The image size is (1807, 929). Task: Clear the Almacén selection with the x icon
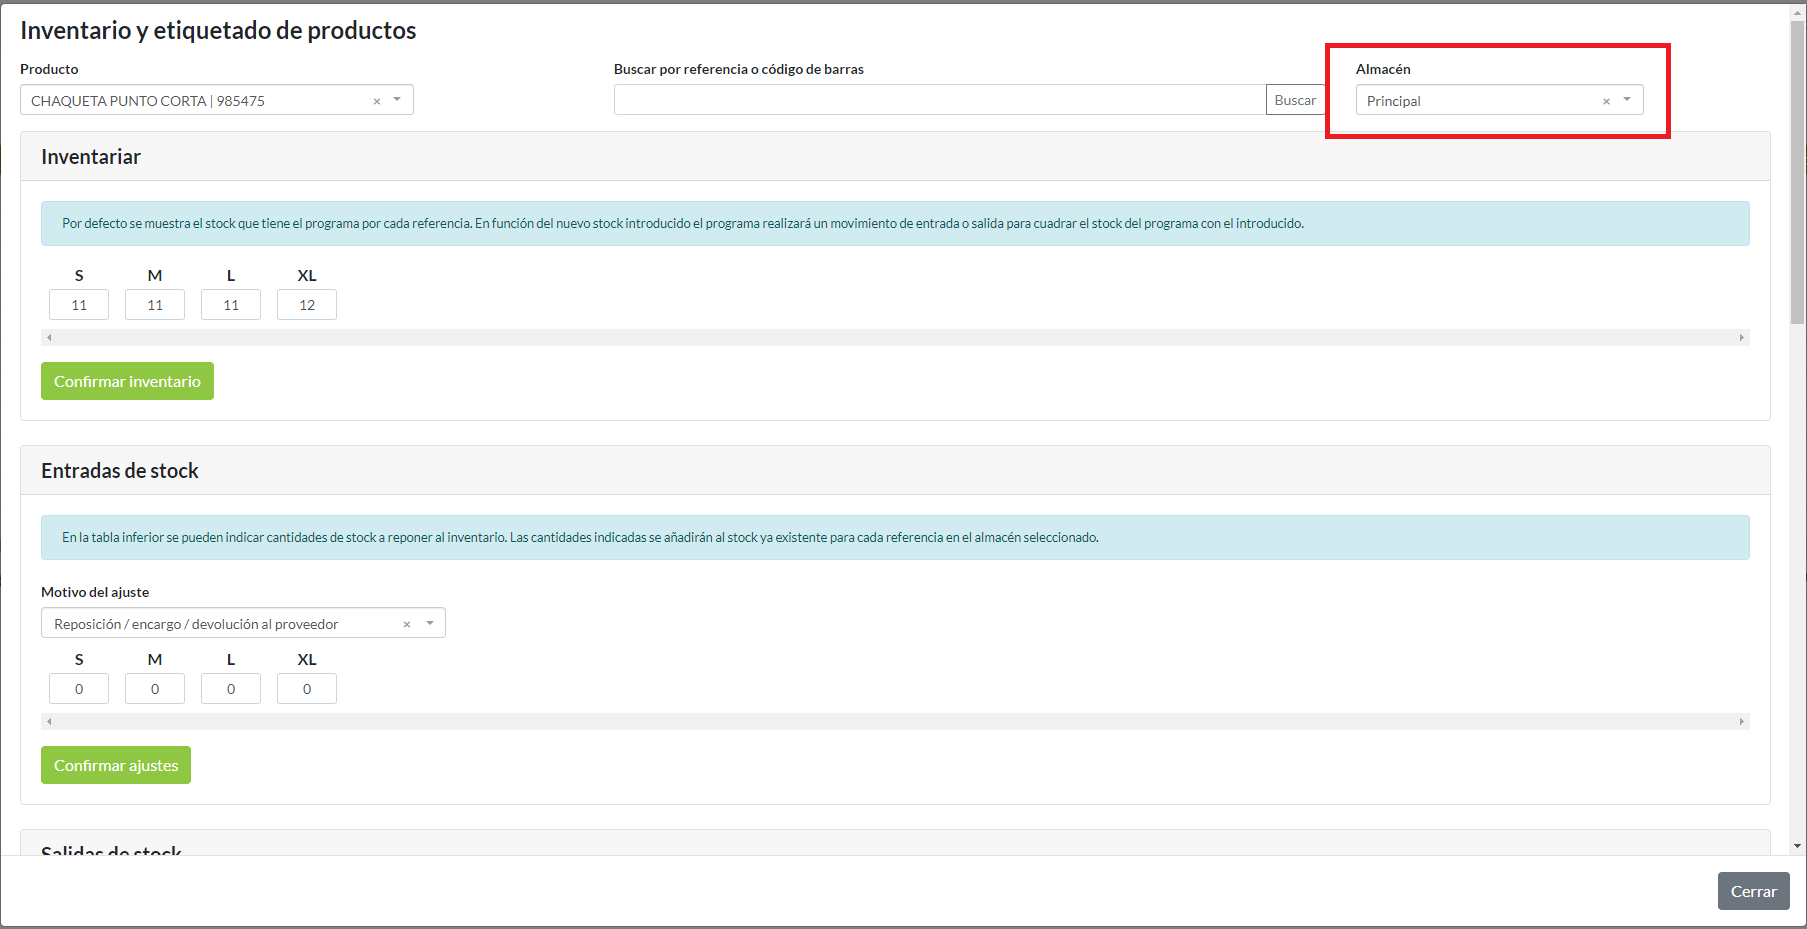click(x=1606, y=101)
